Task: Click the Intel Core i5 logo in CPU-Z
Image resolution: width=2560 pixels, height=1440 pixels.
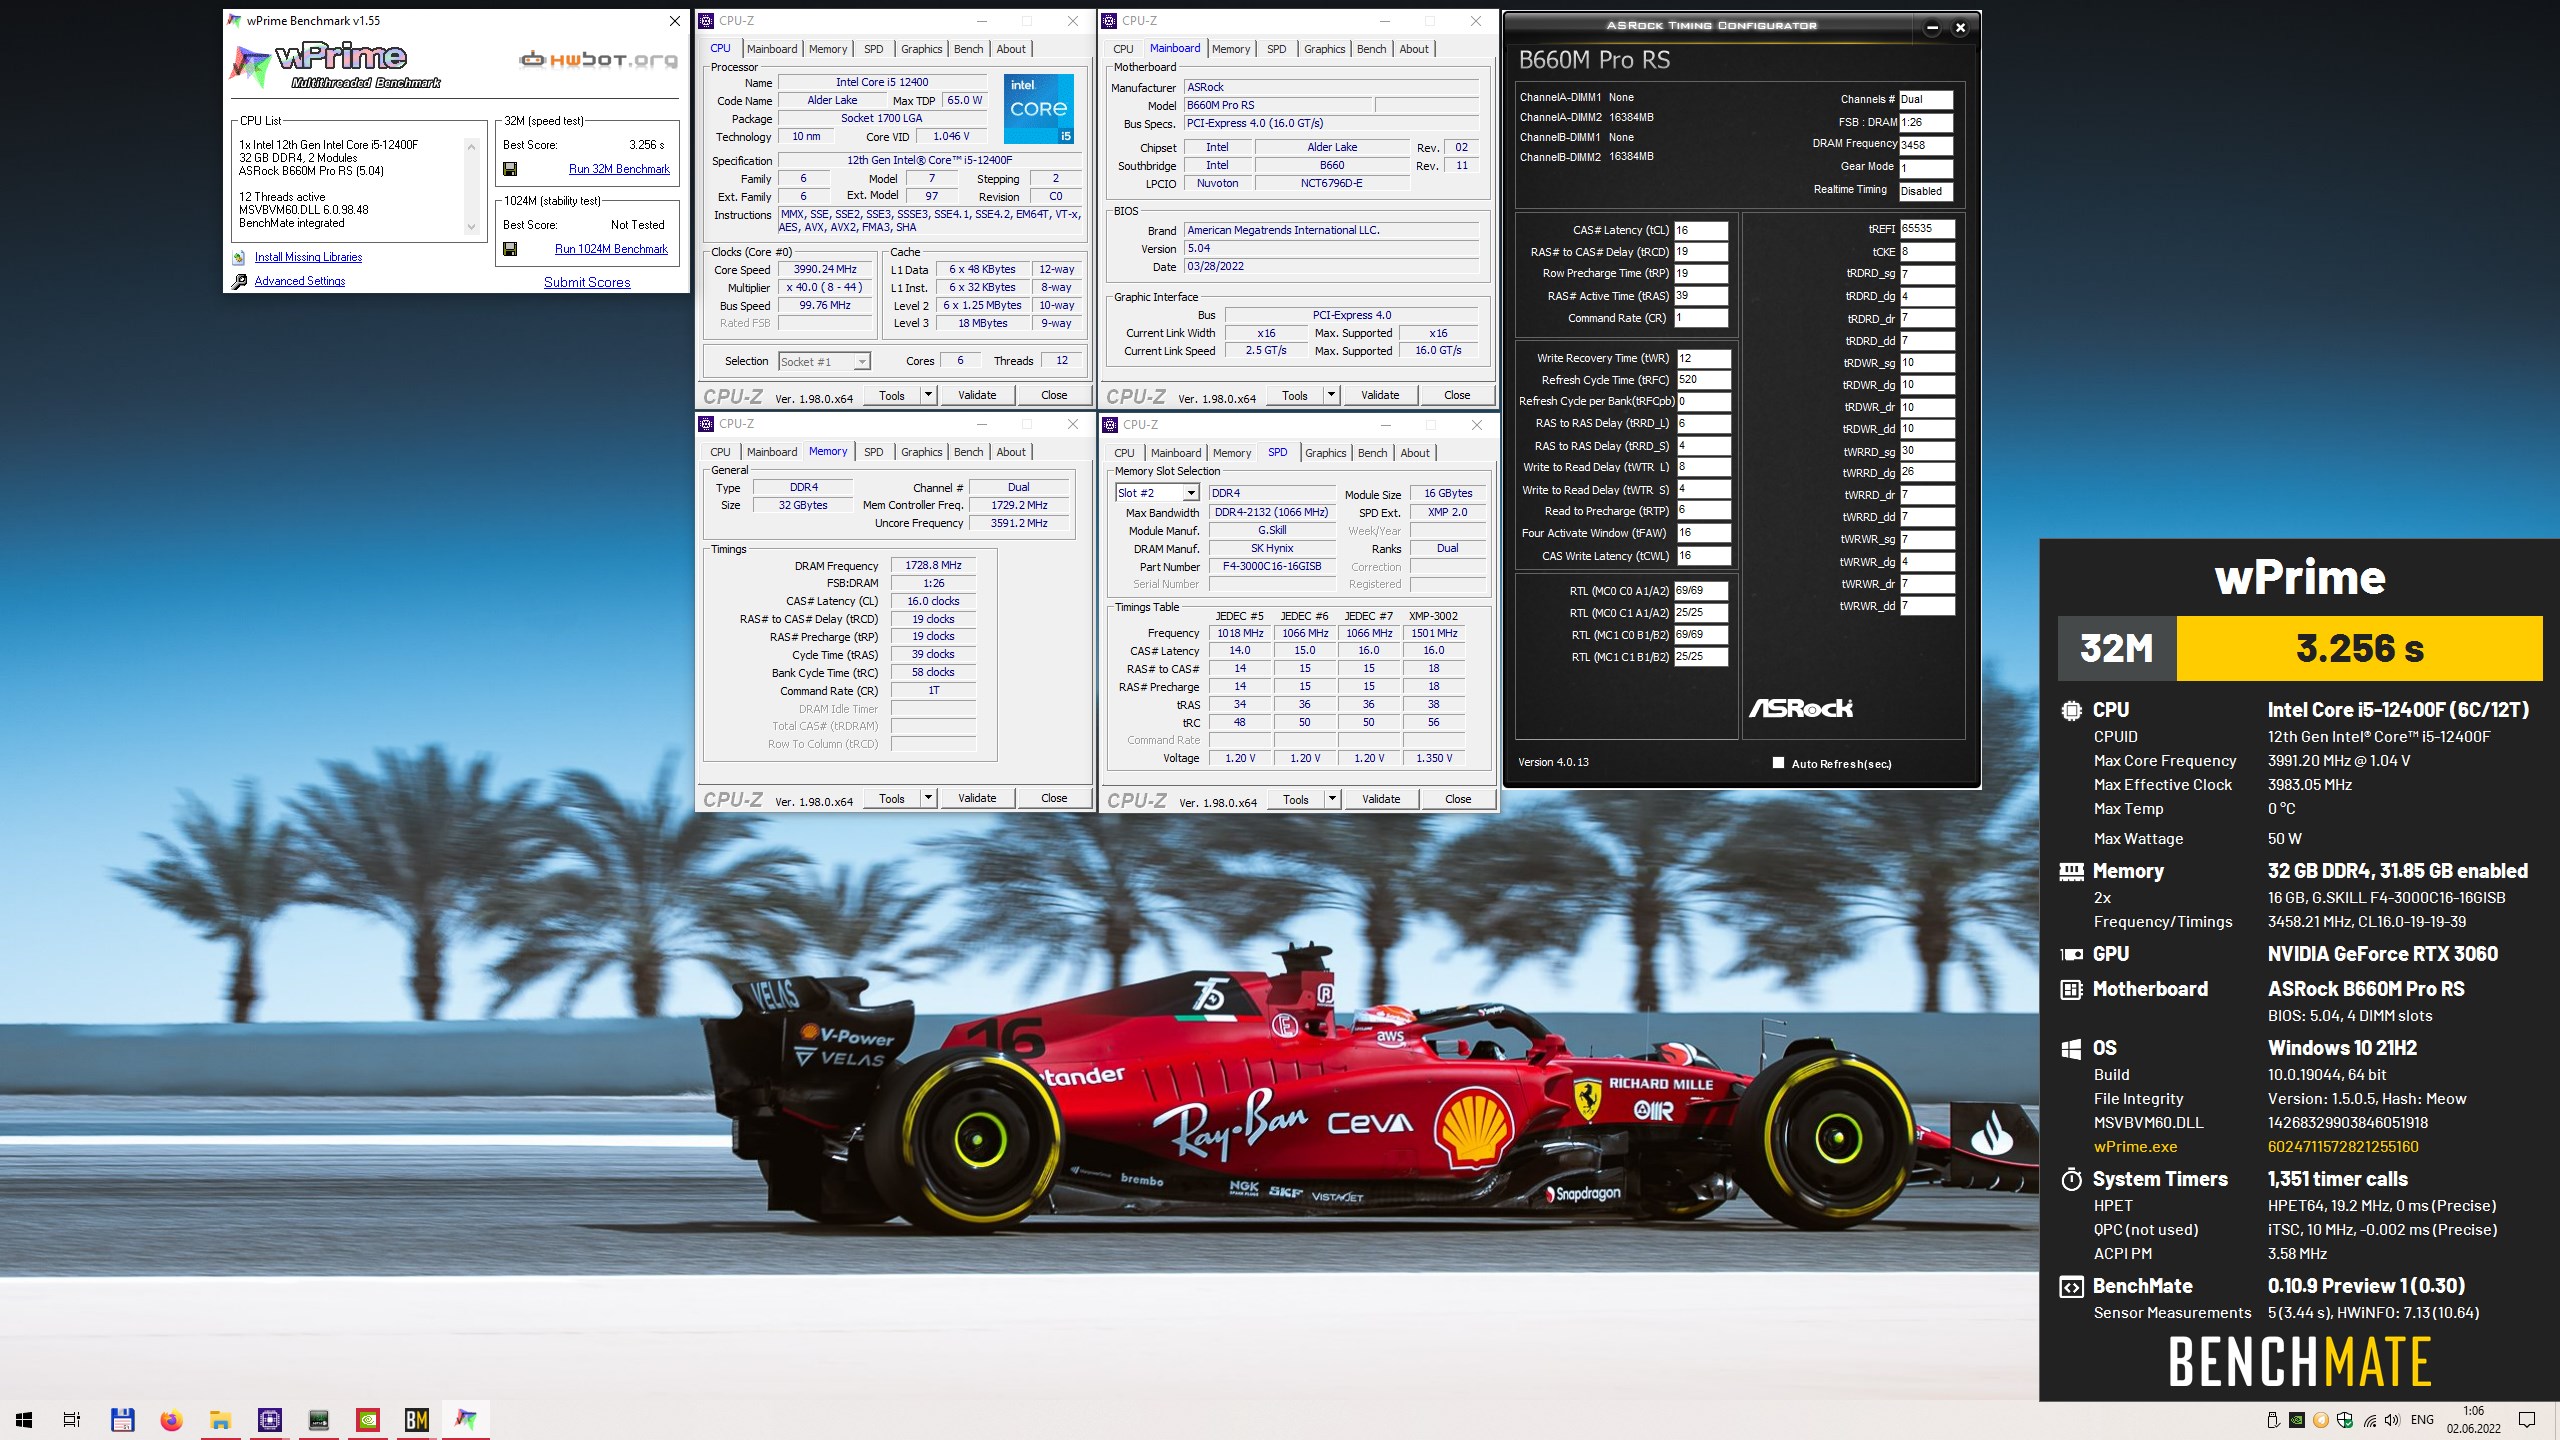Action: [1039, 108]
